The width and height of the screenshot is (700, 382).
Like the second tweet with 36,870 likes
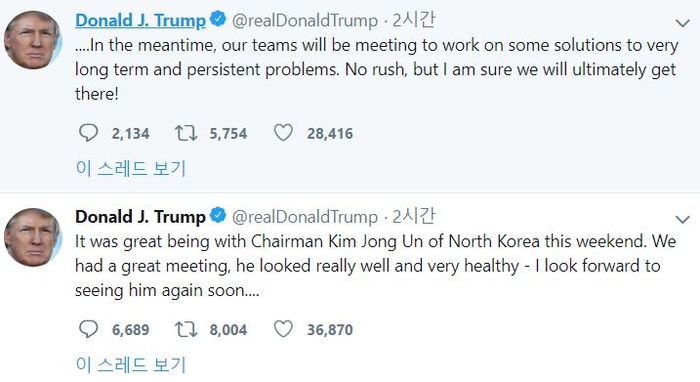(x=283, y=329)
